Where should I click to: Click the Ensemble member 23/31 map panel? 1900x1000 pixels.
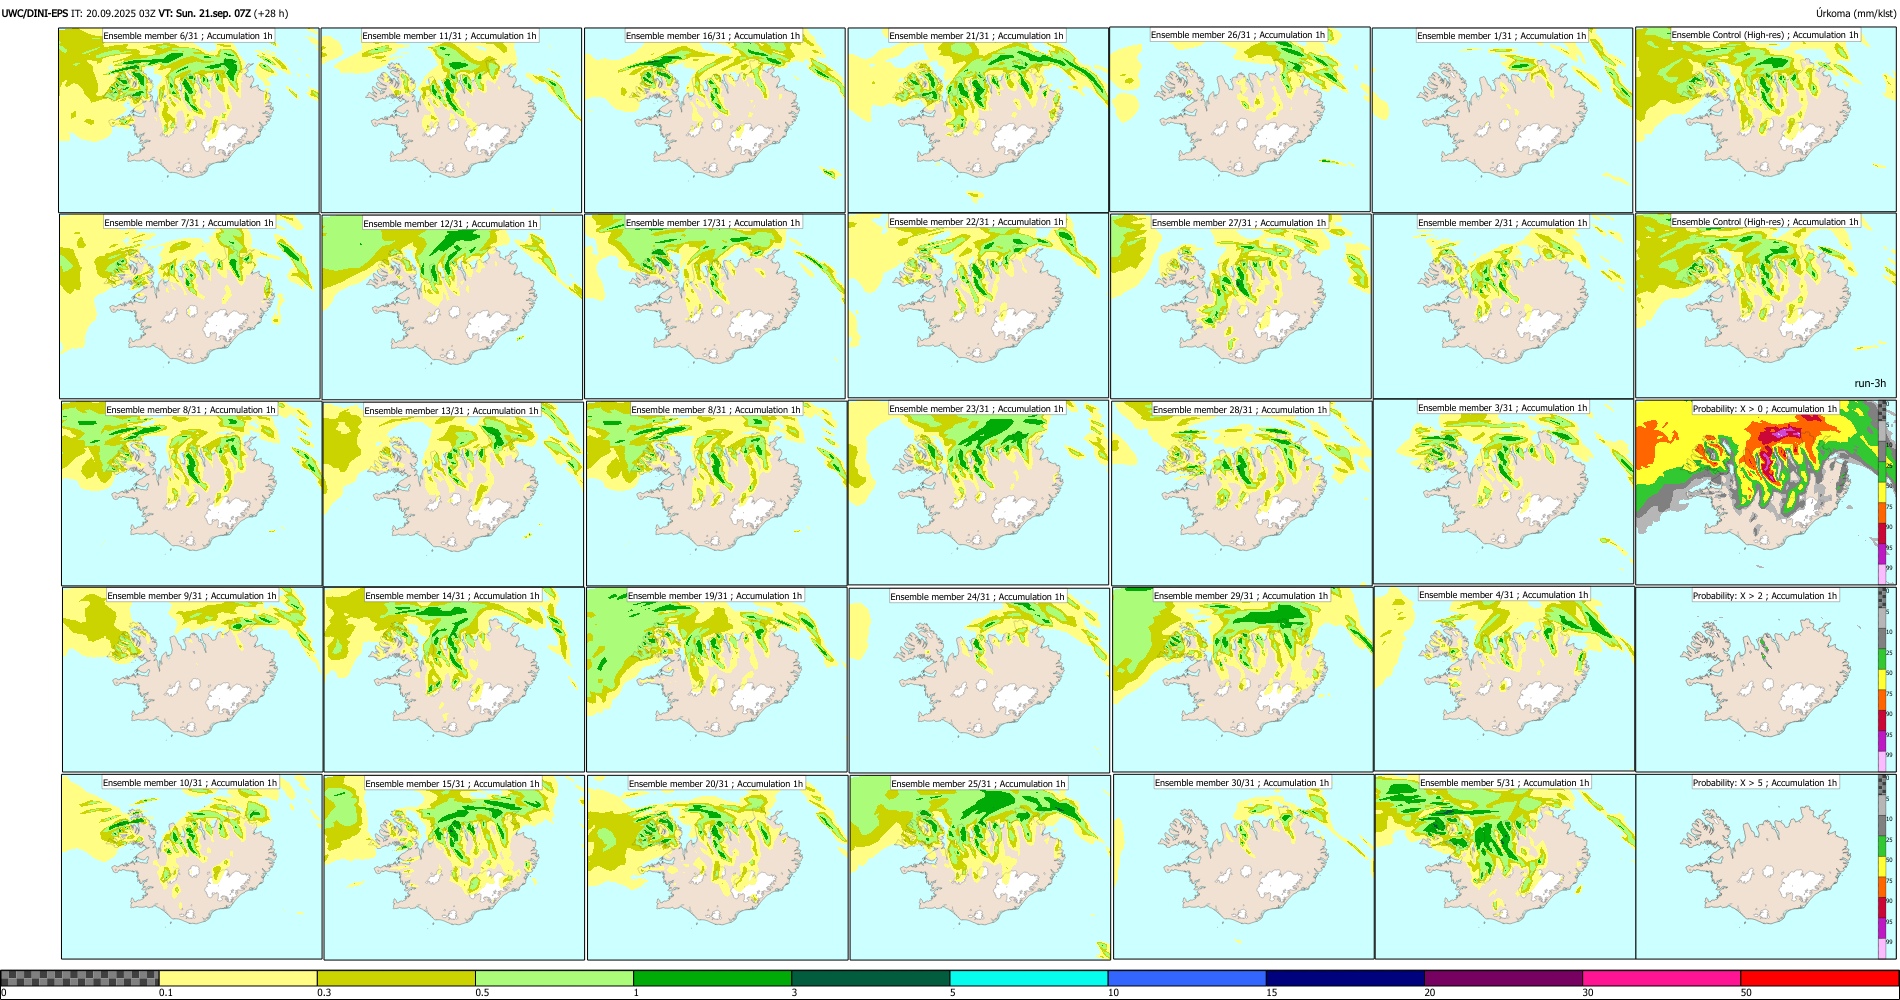[x=978, y=492]
